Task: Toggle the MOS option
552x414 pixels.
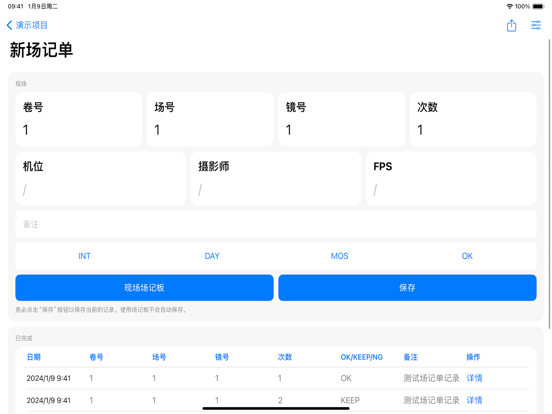Action: tap(339, 256)
